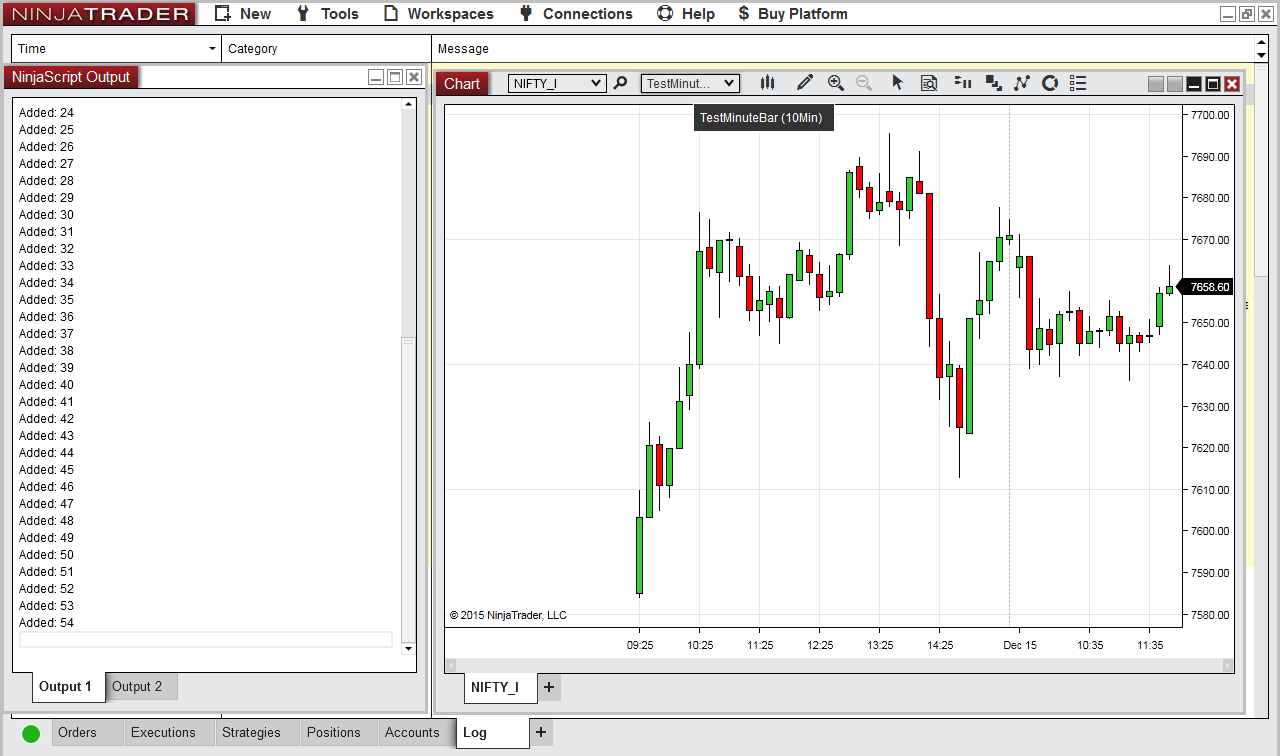Add a new chart tab with plus

(549, 687)
